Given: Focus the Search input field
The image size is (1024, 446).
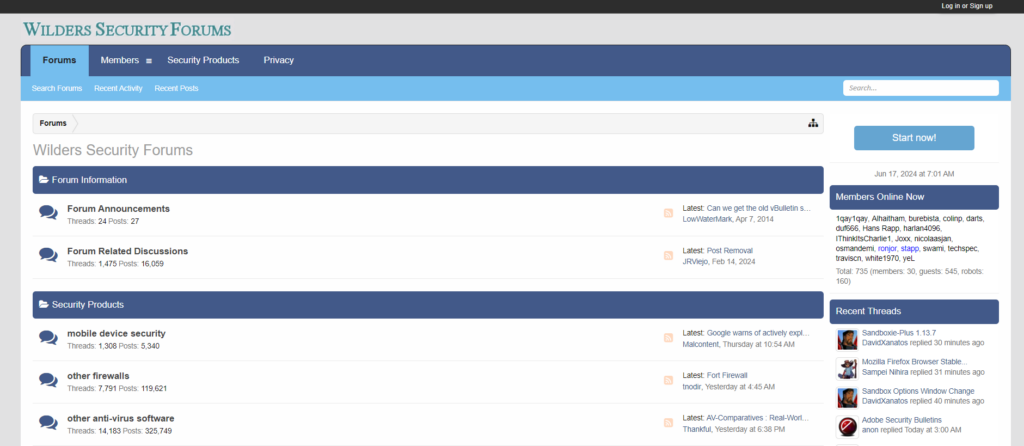Looking at the screenshot, I should click(920, 88).
